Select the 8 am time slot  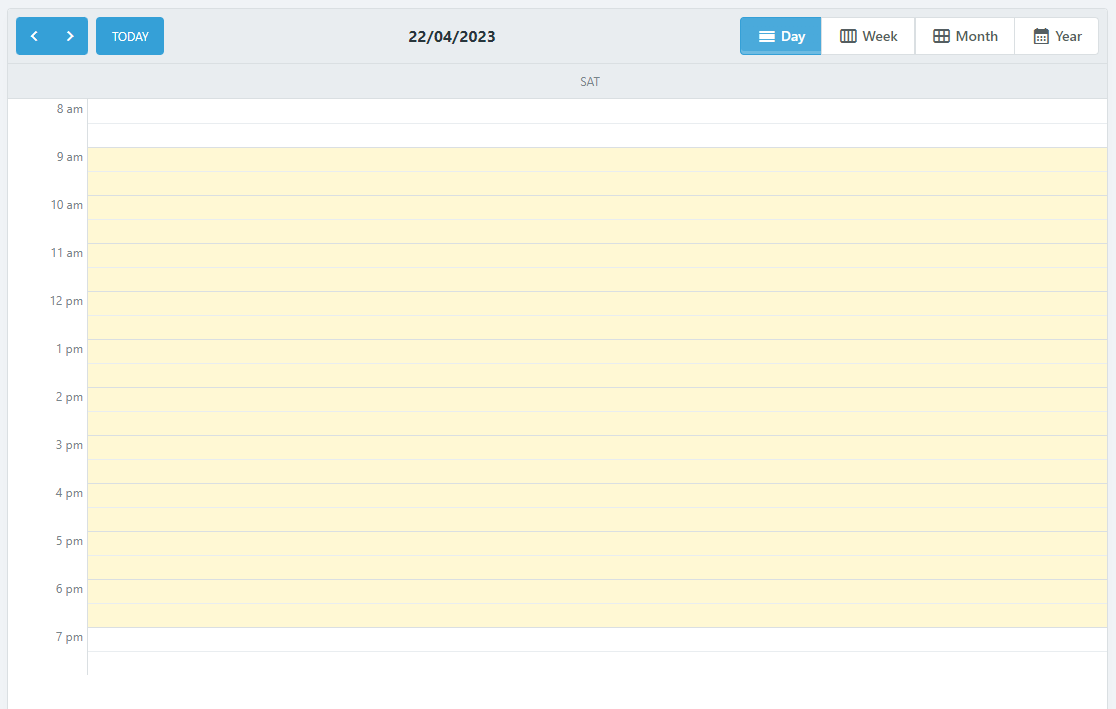[x=597, y=111]
